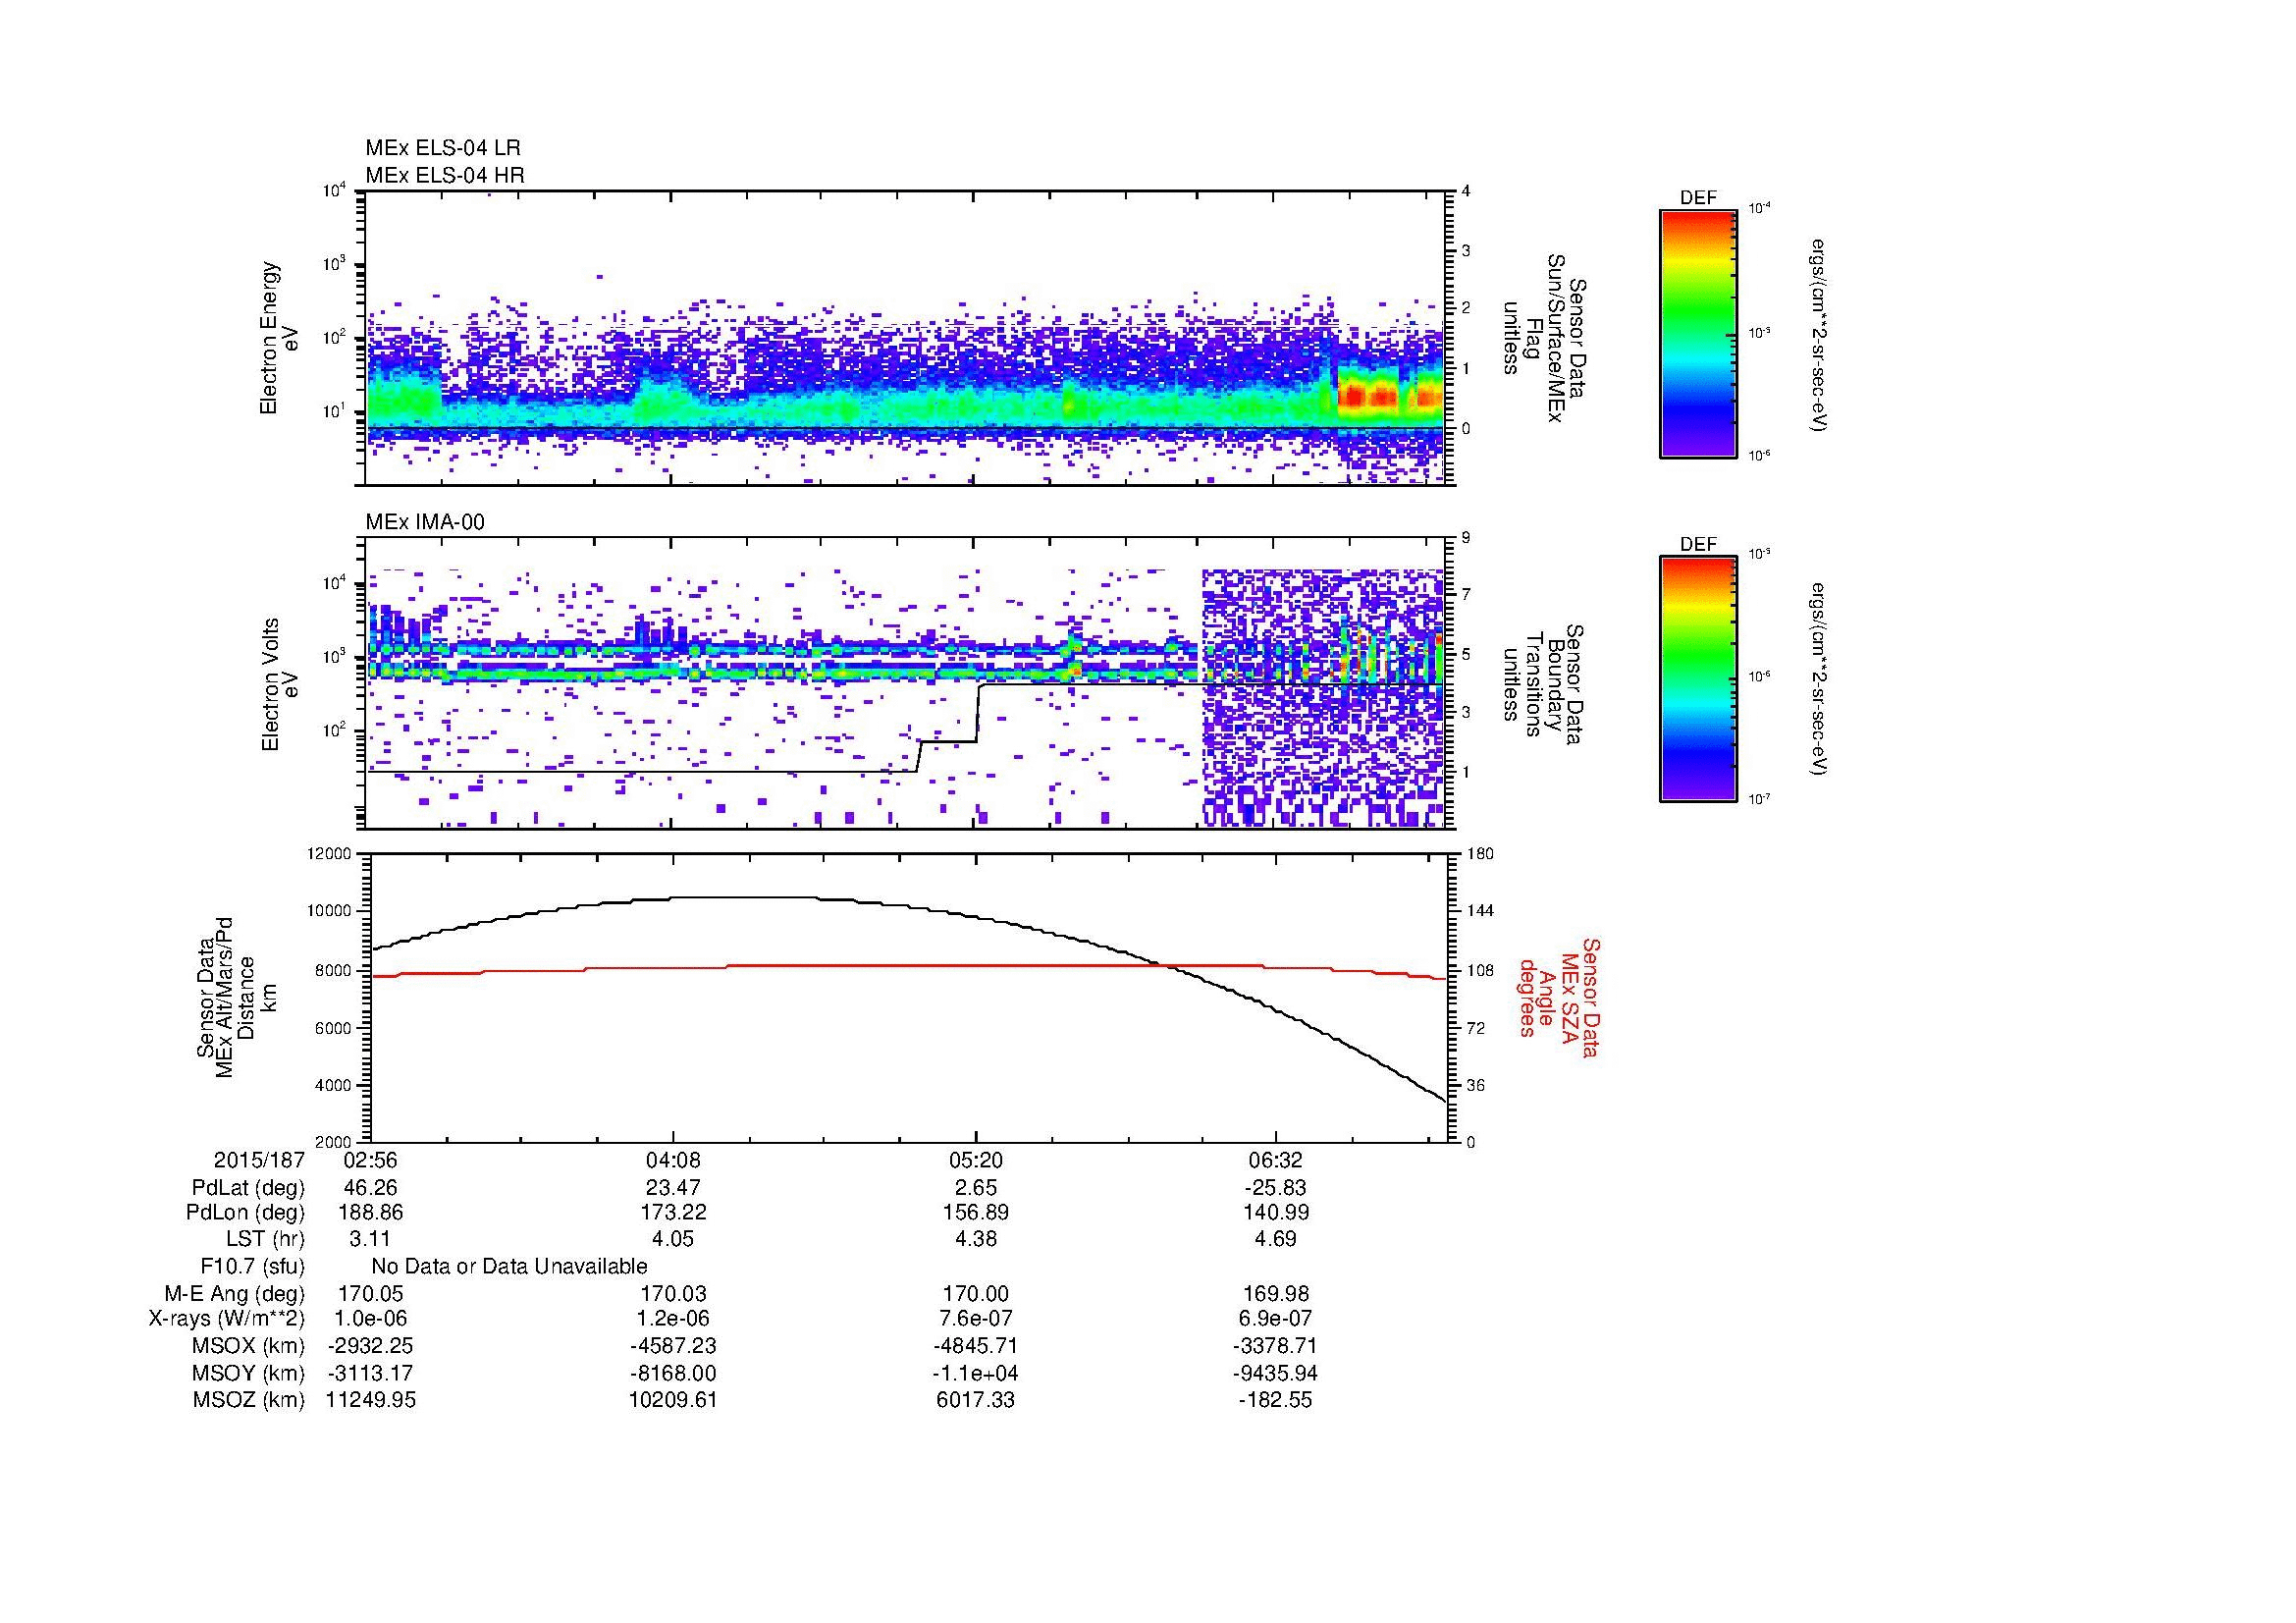Screen dimensions: 2296x1623
Task: Click M-E angle value '170.05'
Action: [x=371, y=1294]
